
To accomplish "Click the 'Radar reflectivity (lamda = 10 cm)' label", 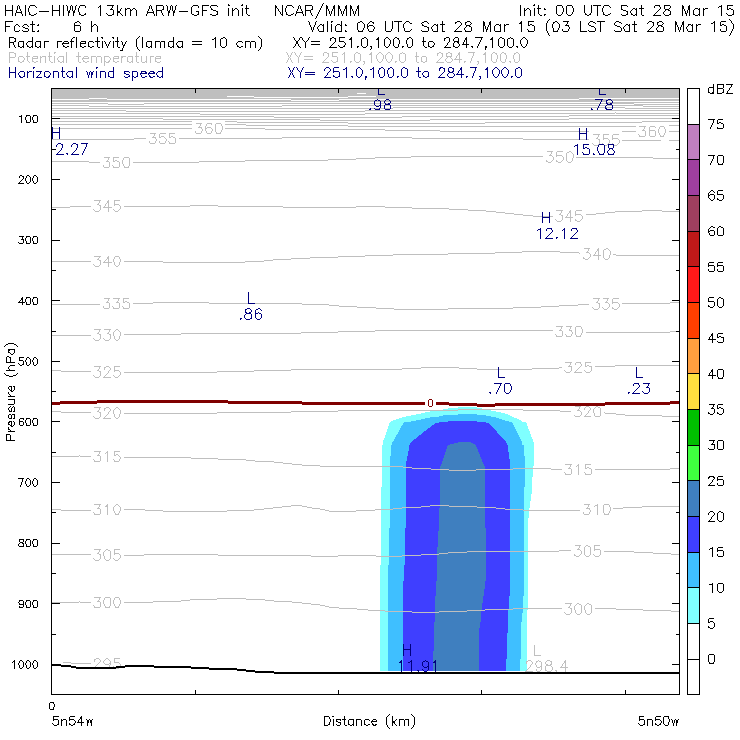I will 135,43.
